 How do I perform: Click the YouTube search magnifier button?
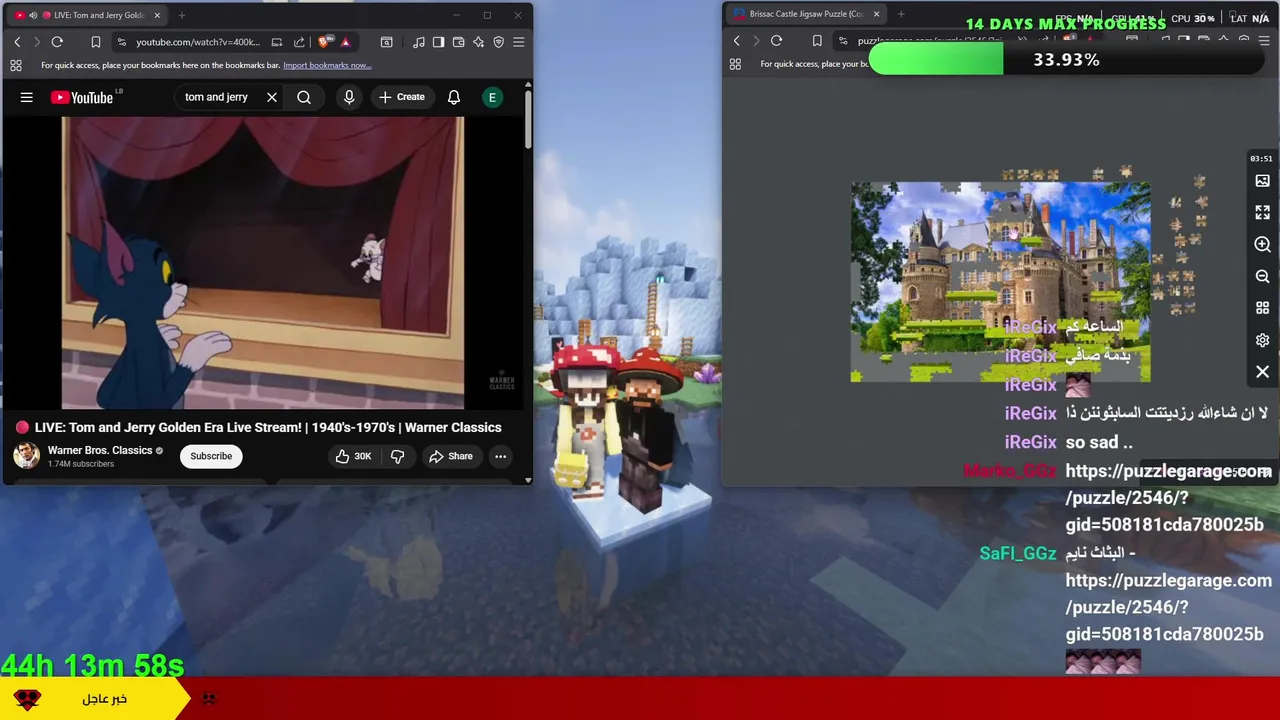[304, 97]
